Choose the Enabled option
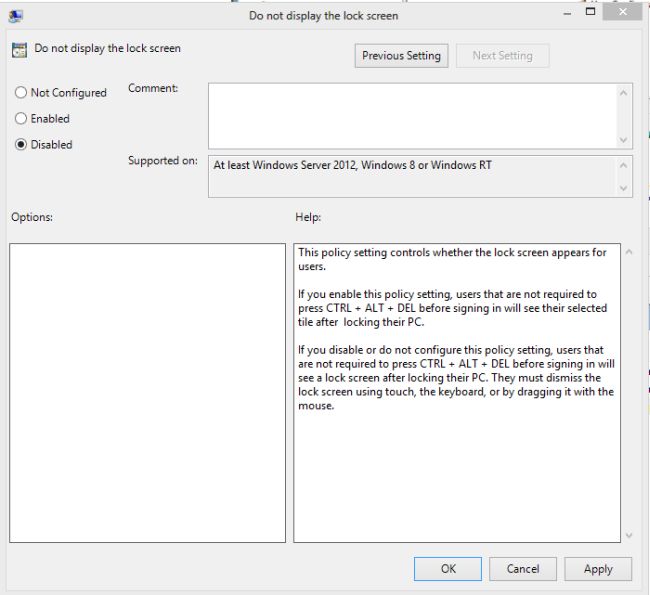 21,119
